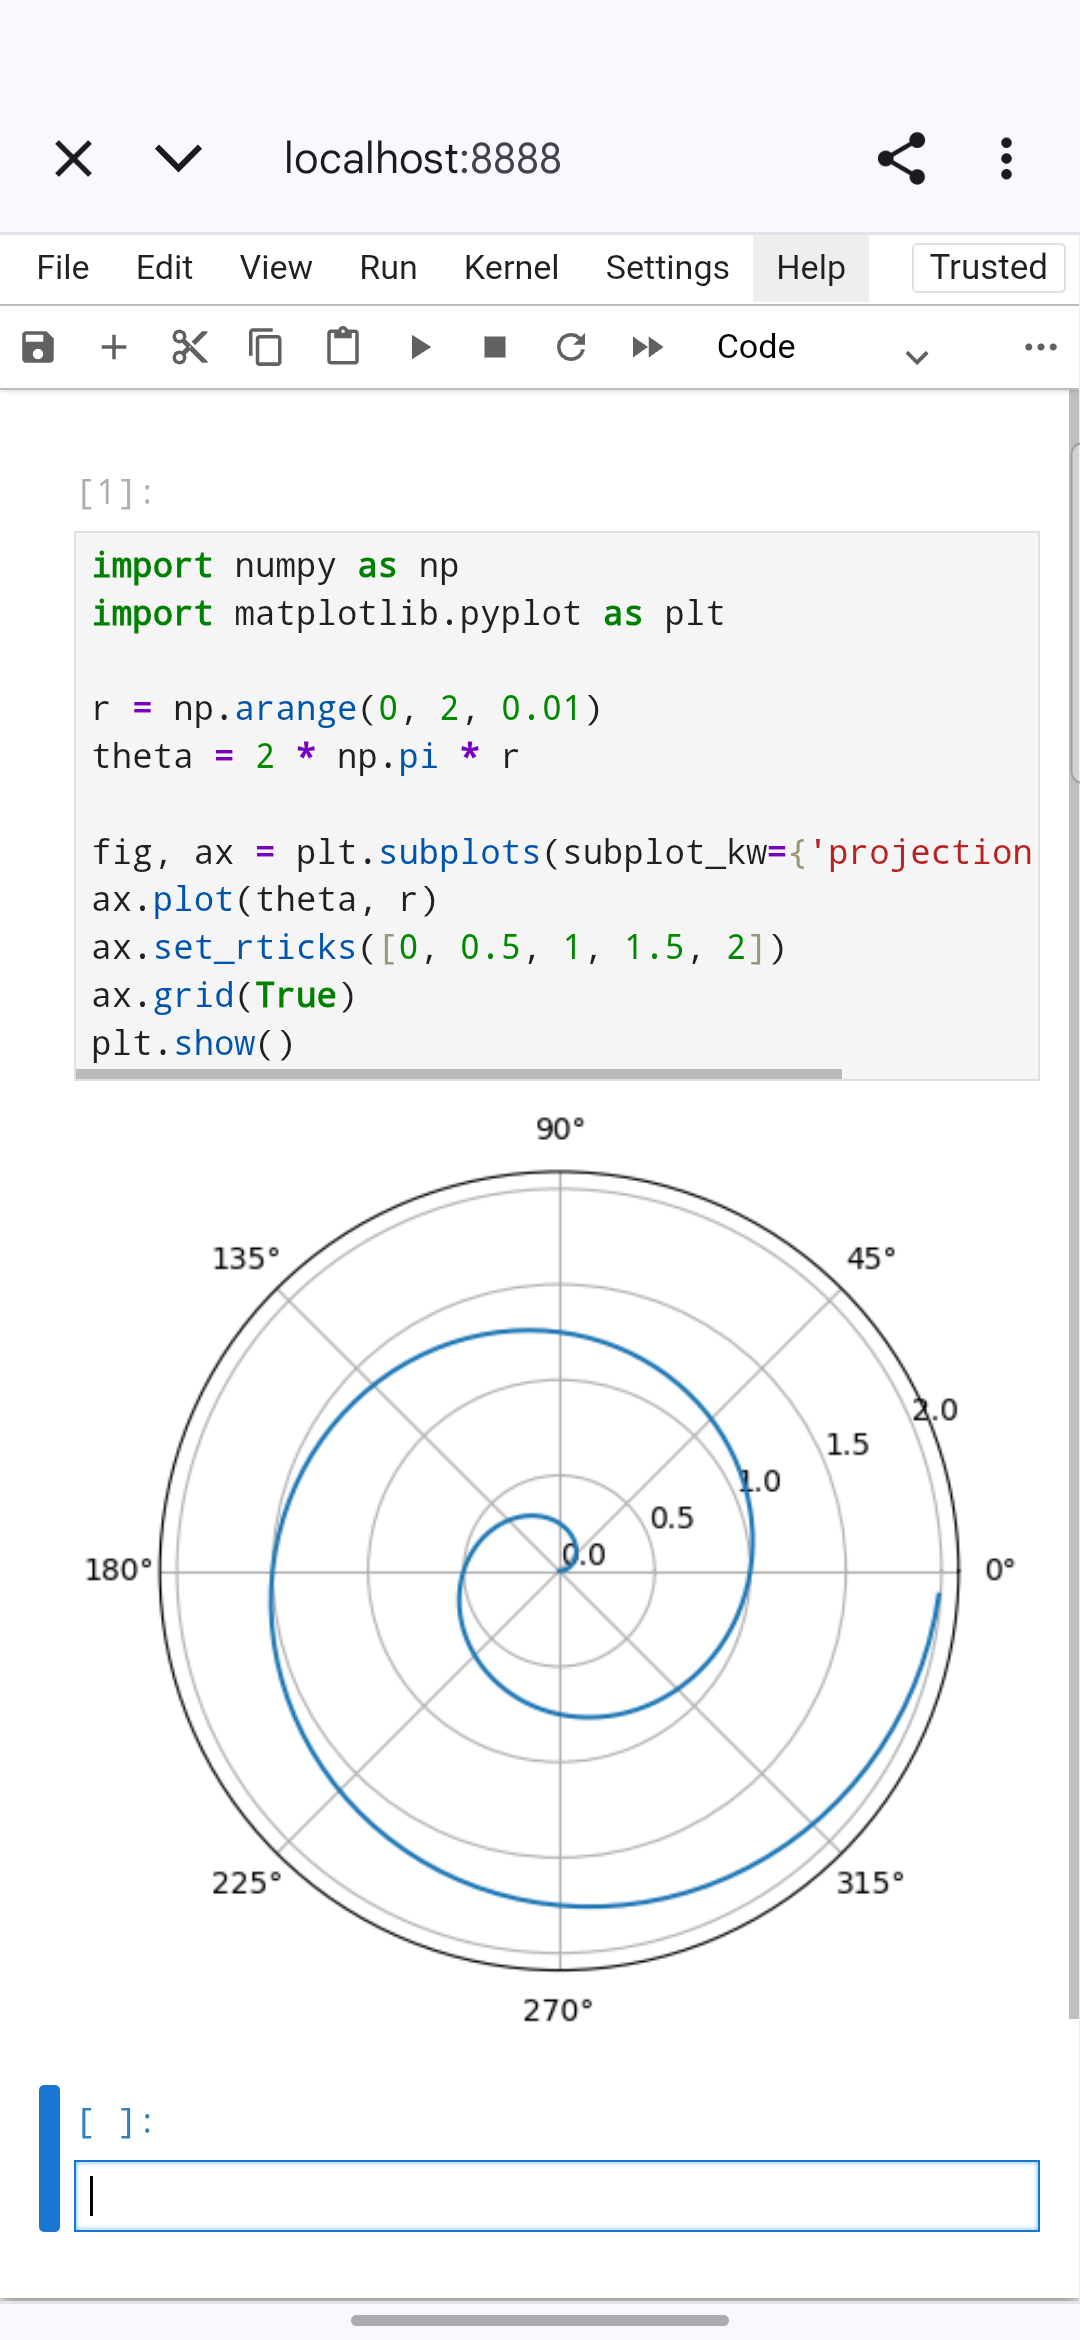Click the Trusted notebook button
The image size is (1080, 2340).
[988, 268]
